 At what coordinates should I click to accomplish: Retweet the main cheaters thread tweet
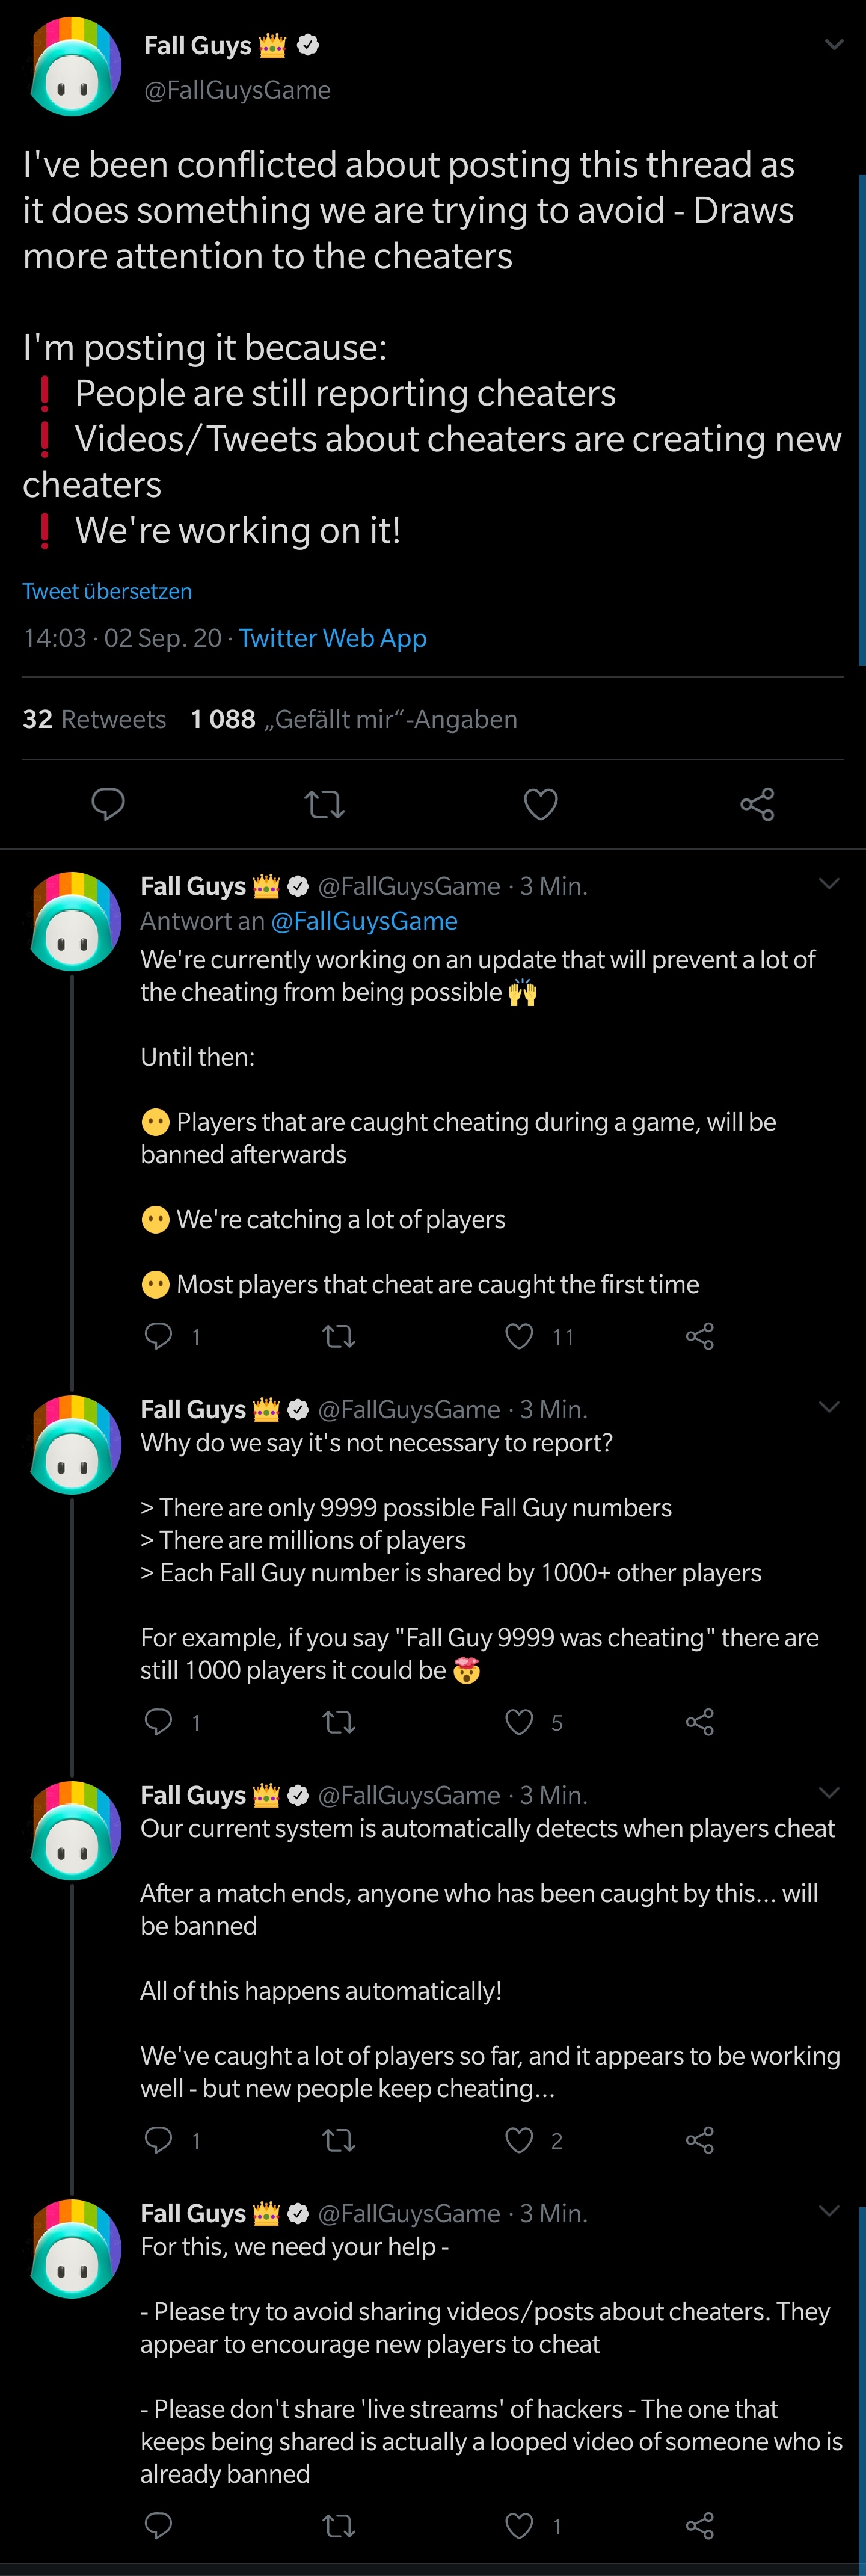324,804
